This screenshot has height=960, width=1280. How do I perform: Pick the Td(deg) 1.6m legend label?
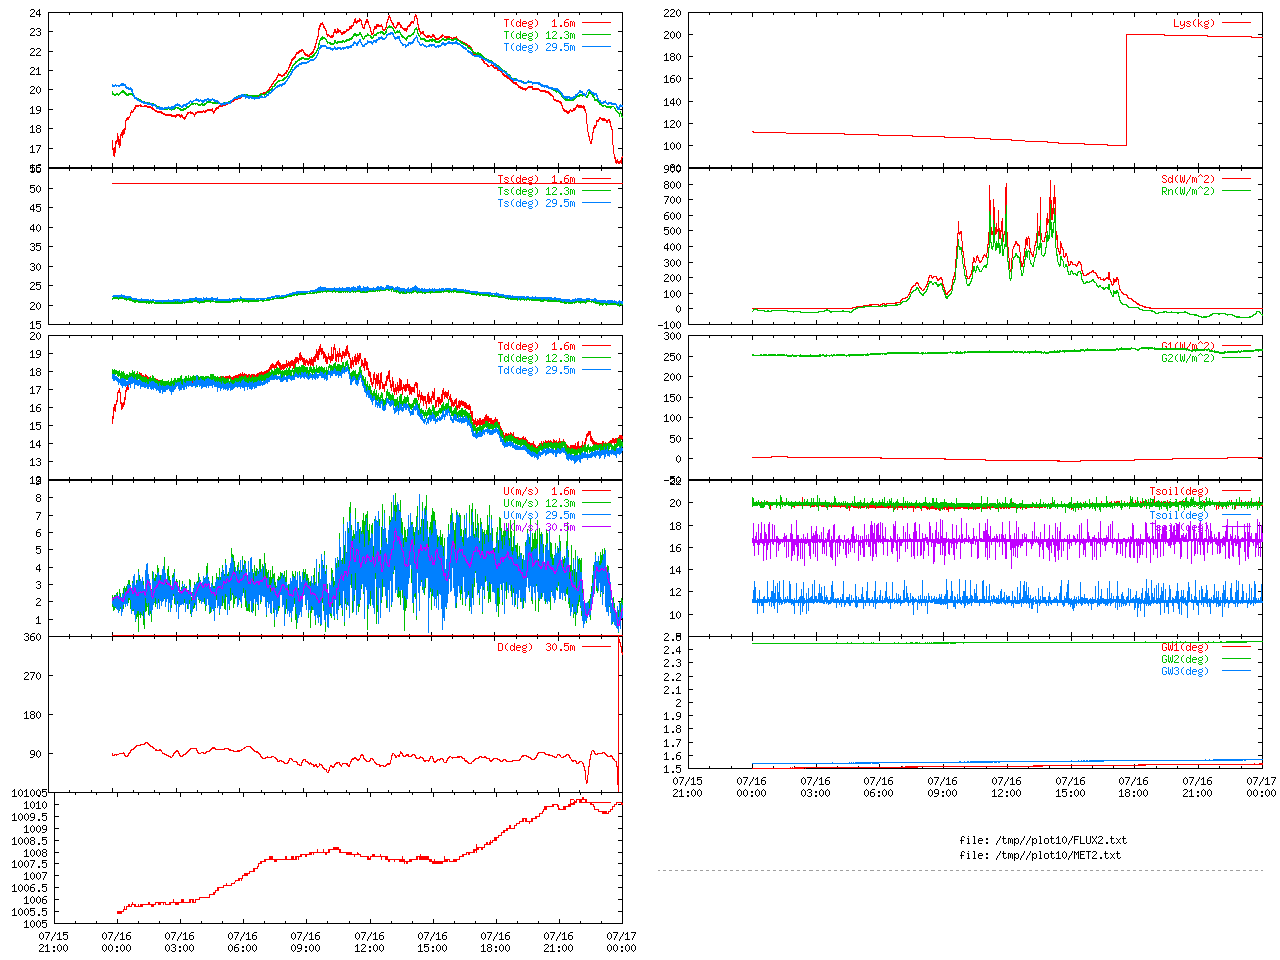(x=537, y=347)
